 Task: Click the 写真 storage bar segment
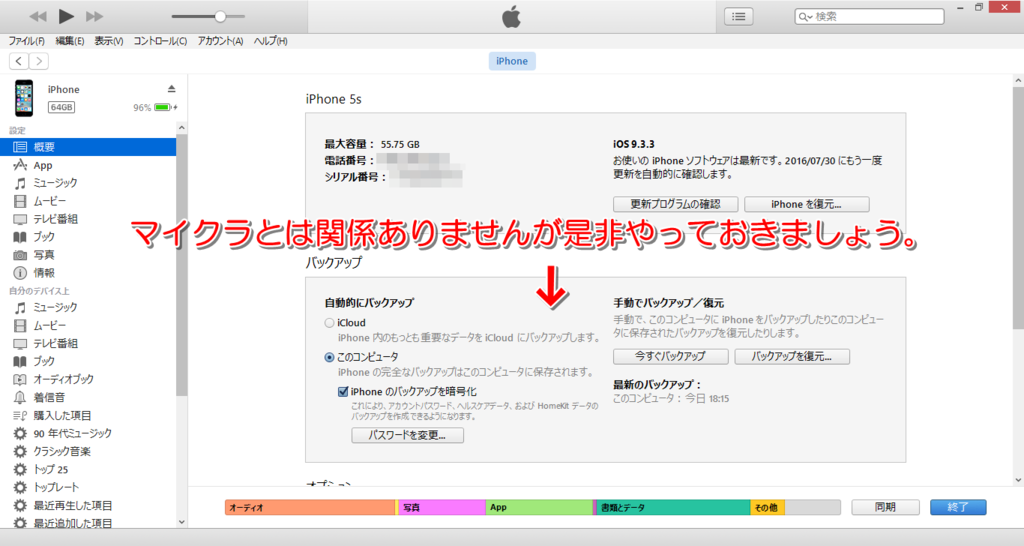tap(442, 507)
